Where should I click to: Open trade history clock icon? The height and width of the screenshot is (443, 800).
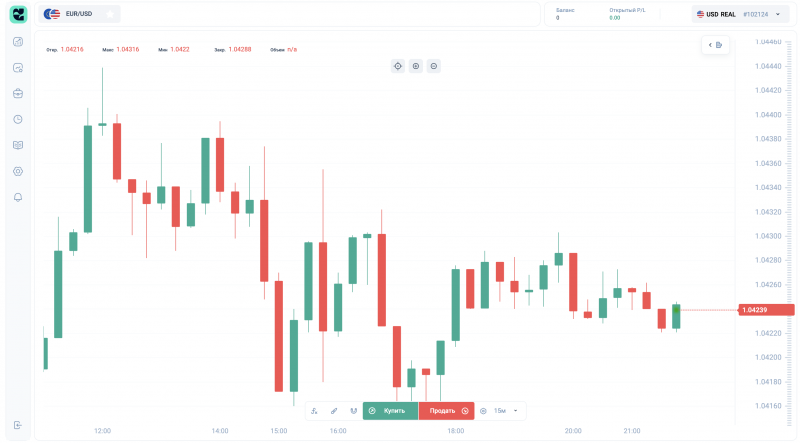point(18,119)
